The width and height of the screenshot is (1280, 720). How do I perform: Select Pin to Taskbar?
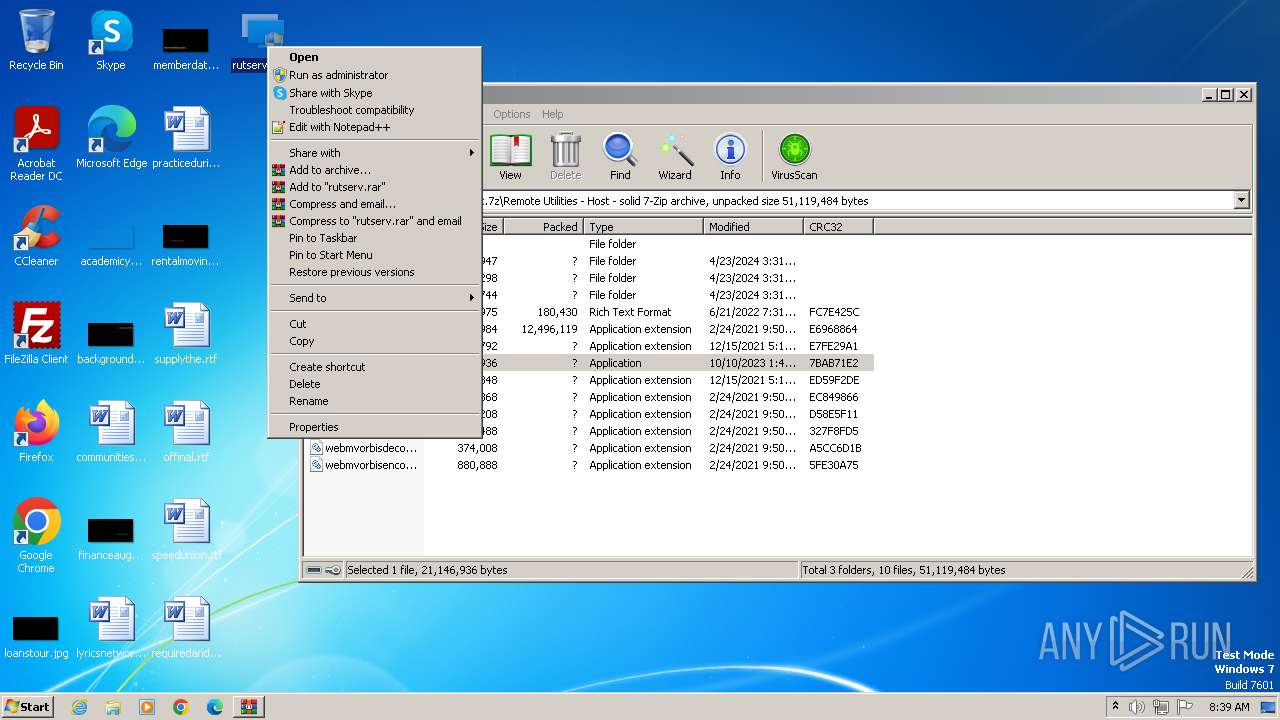375,238
